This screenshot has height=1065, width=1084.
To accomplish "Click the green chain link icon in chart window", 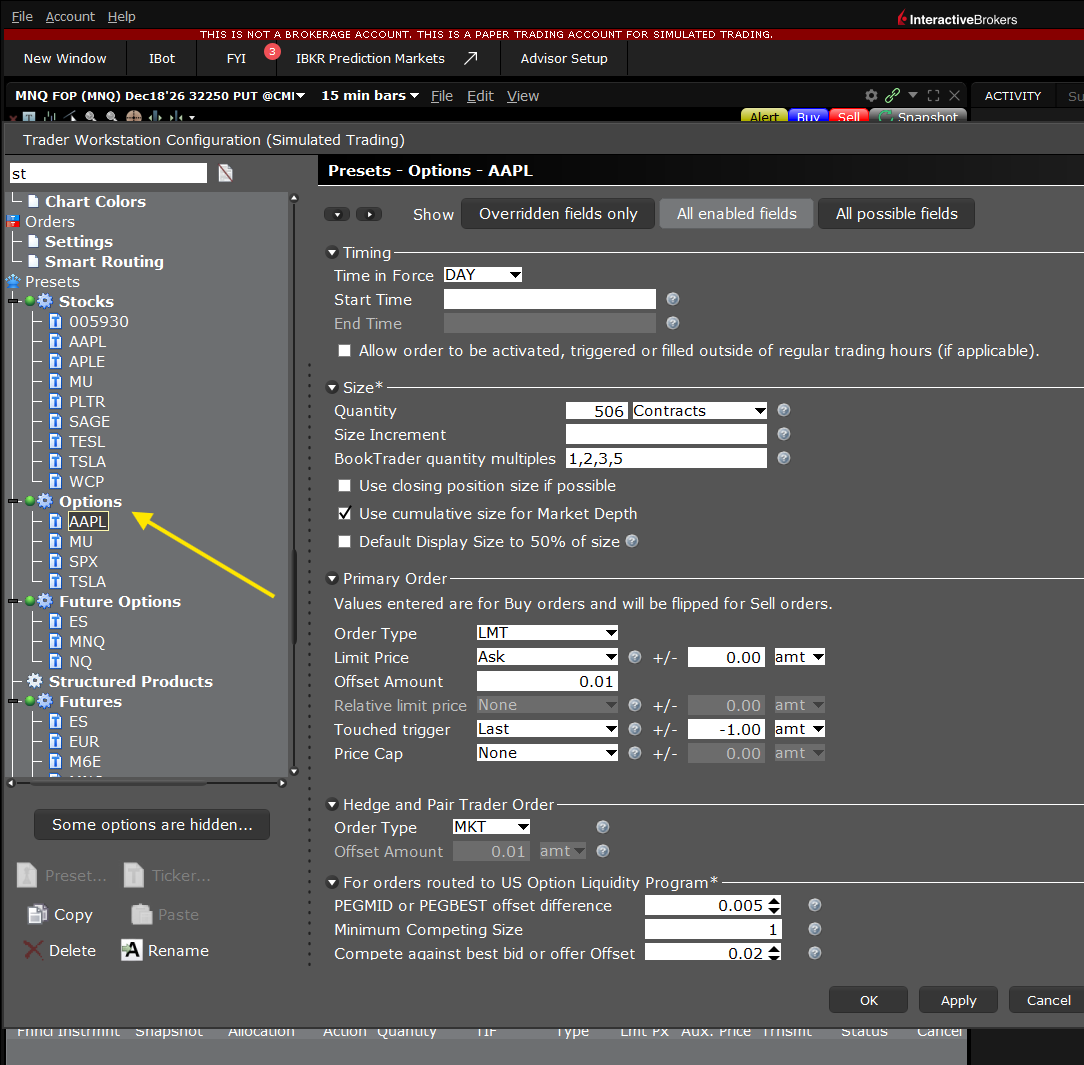I will (x=893, y=95).
